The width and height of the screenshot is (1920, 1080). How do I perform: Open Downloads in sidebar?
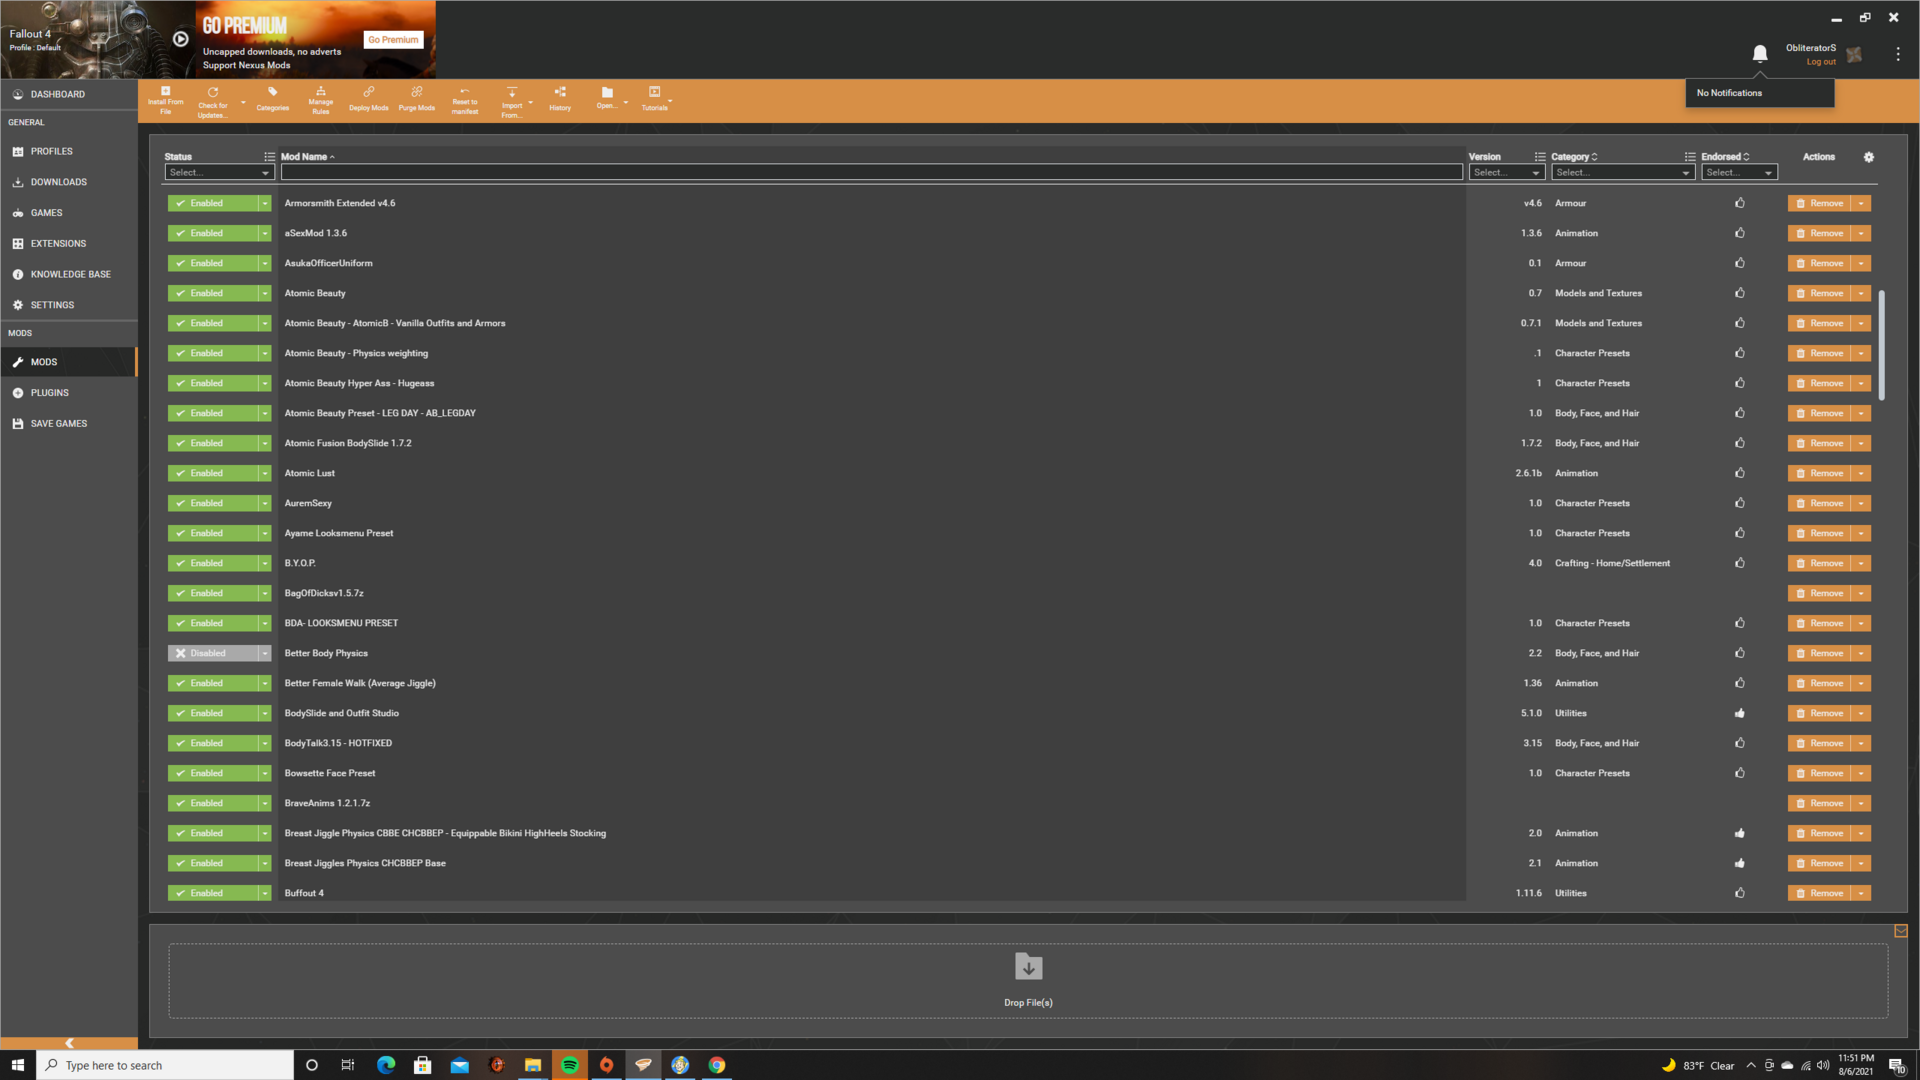69,182
